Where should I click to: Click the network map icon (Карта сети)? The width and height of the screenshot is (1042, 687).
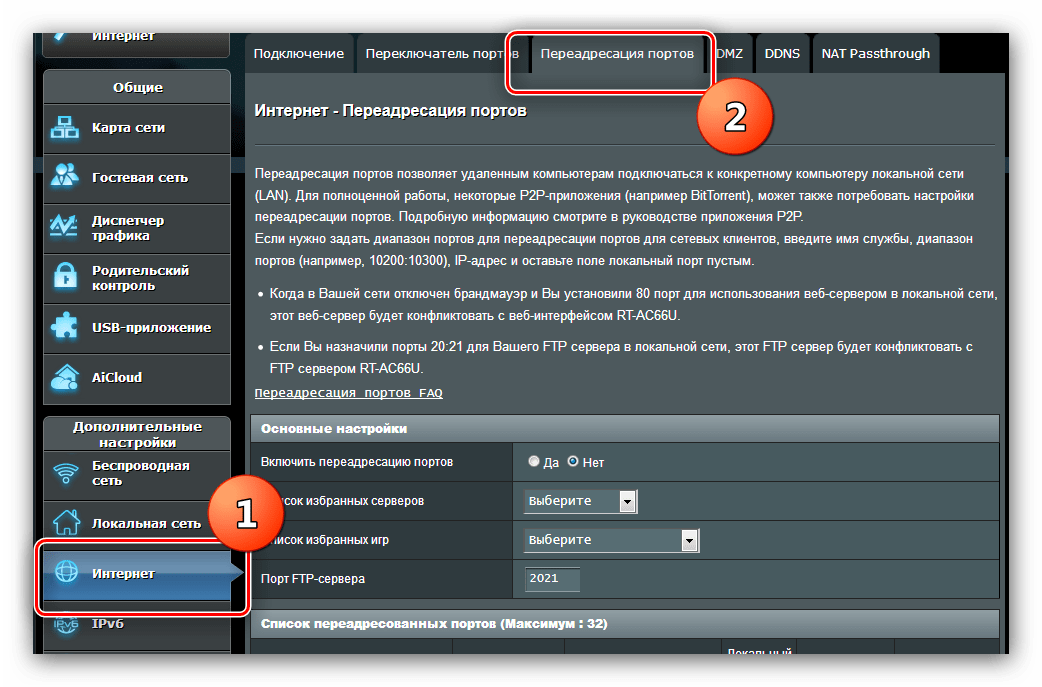[66, 128]
